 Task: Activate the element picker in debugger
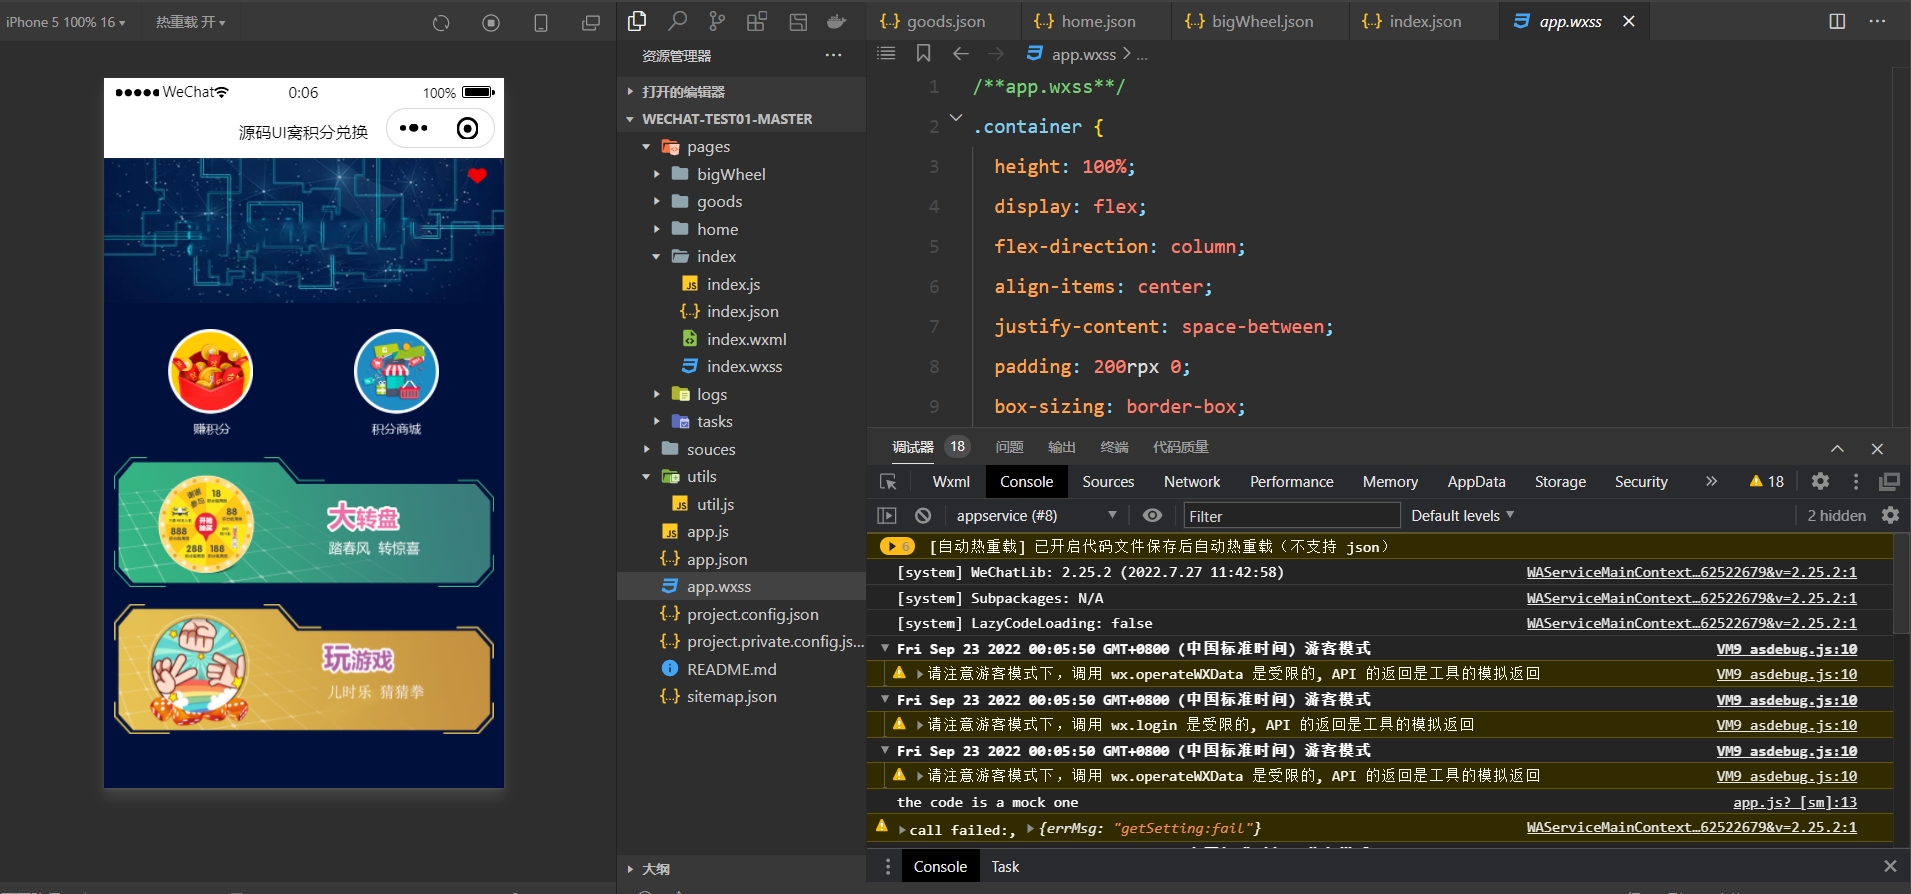pos(888,482)
